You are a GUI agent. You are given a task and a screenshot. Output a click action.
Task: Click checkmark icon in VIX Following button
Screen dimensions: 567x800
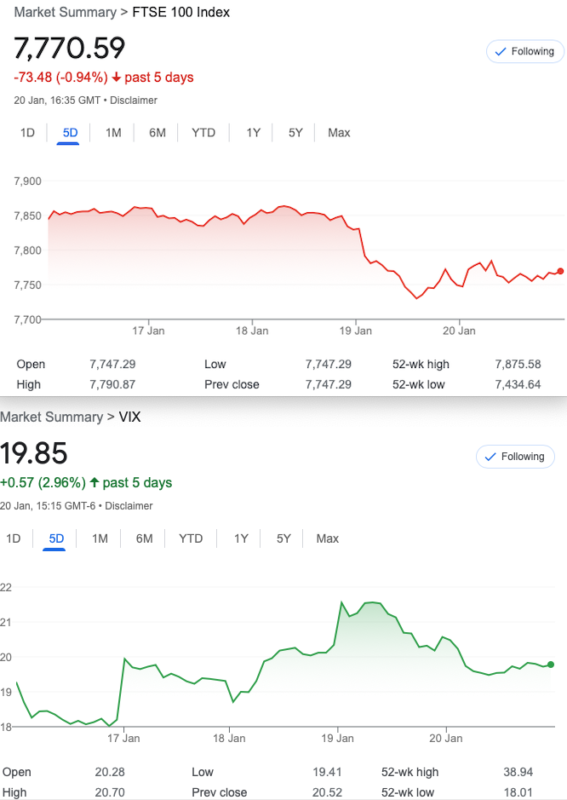(x=490, y=457)
